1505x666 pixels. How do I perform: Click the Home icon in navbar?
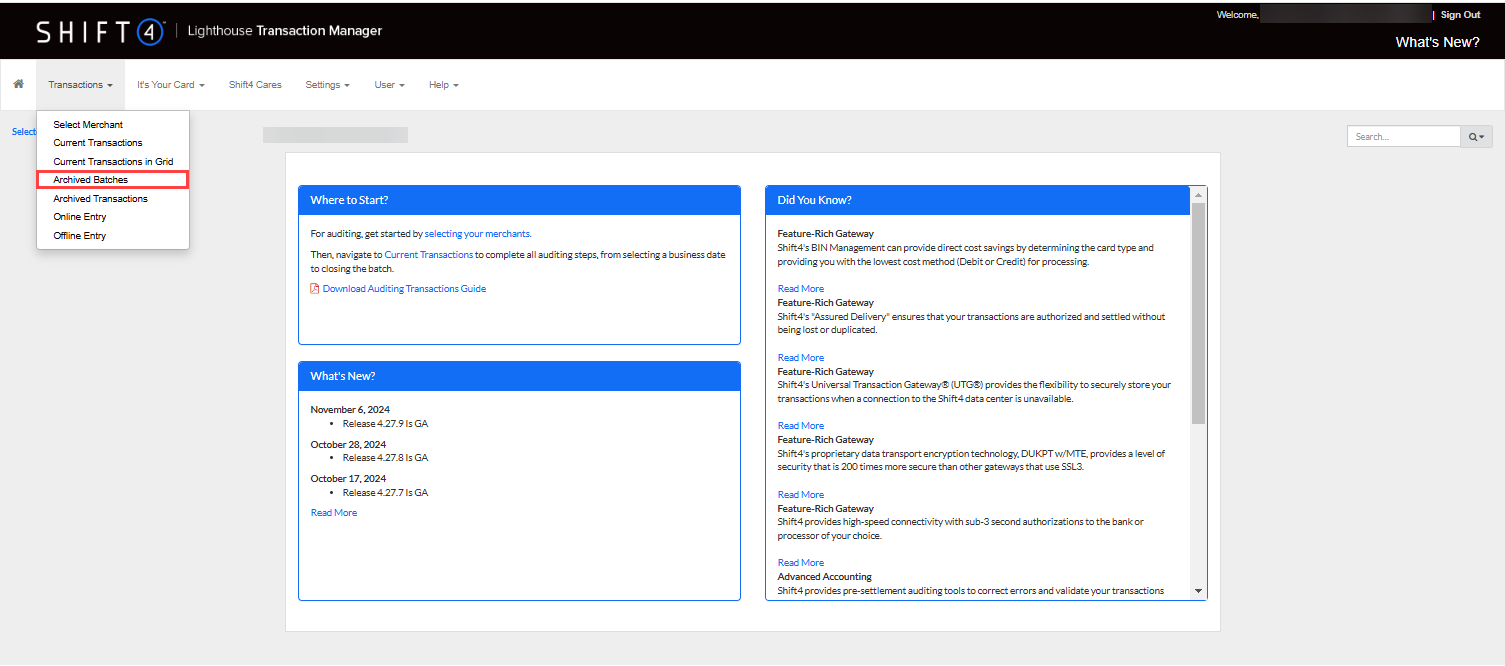(18, 84)
